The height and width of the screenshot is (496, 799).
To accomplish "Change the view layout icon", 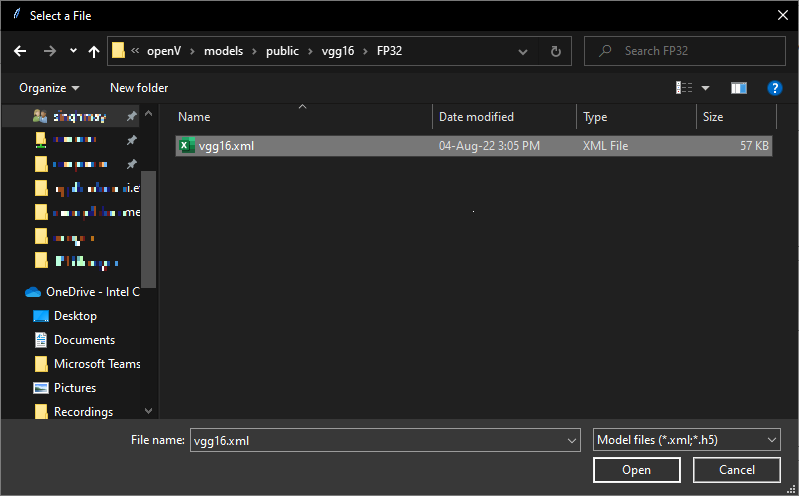I will coord(684,88).
